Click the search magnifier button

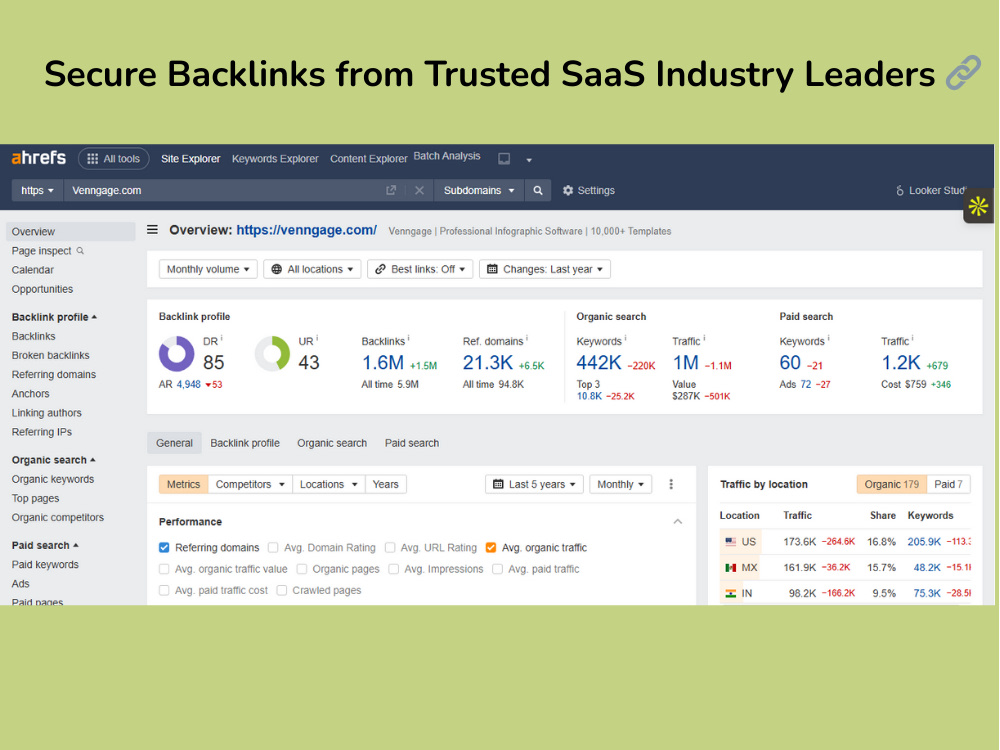pyautogui.click(x=538, y=191)
